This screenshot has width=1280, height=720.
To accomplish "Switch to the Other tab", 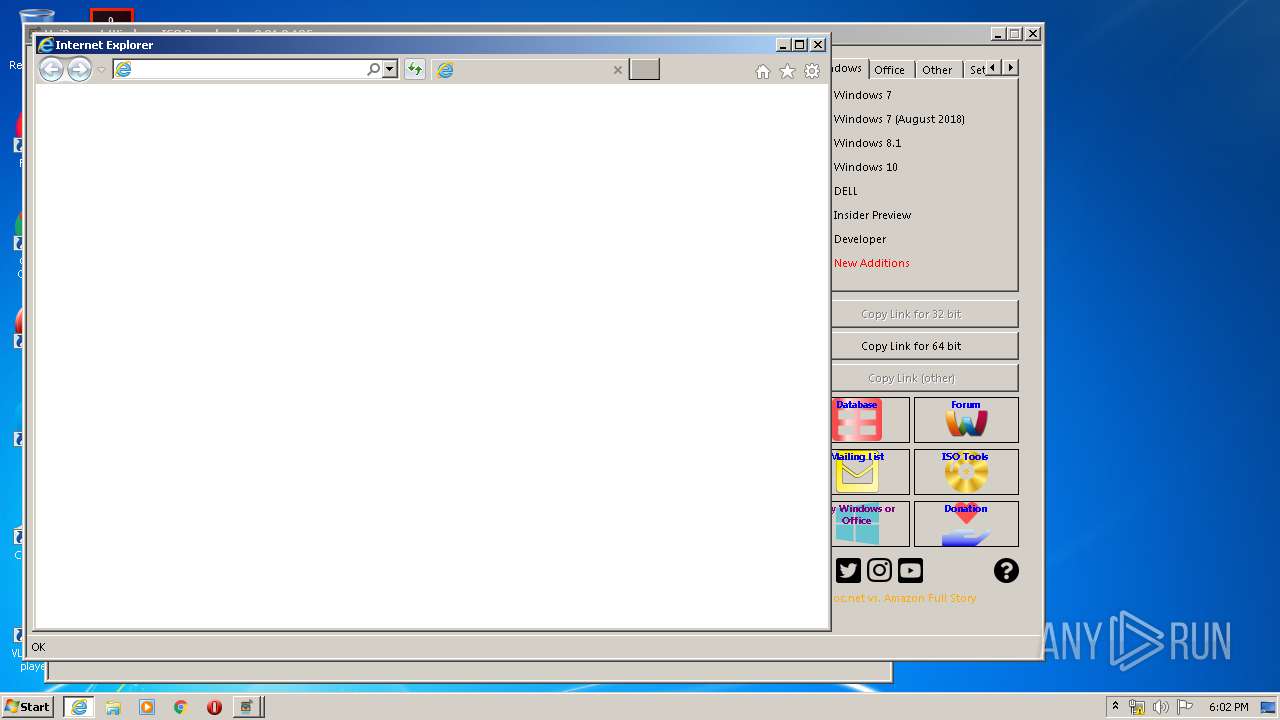I will [937, 70].
